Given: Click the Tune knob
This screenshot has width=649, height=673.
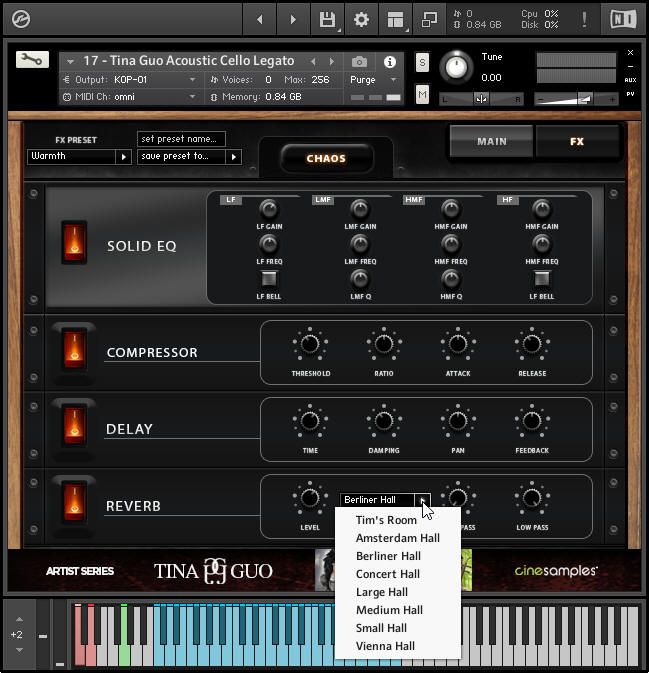Looking at the screenshot, I should [456, 67].
